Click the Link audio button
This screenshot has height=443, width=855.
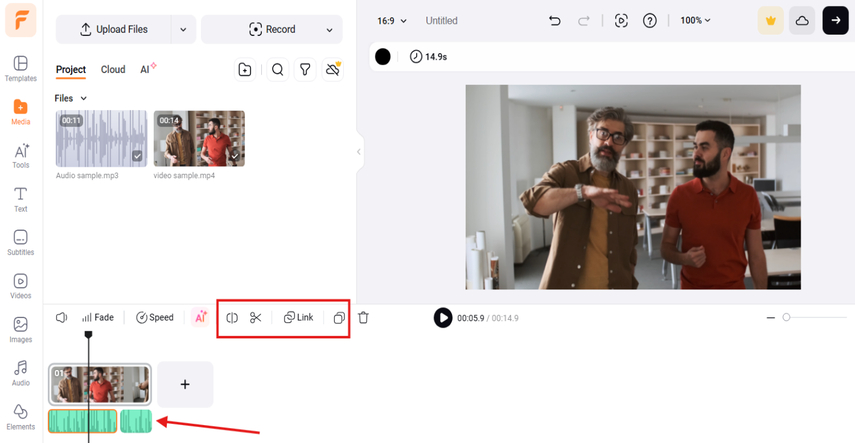[298, 318]
